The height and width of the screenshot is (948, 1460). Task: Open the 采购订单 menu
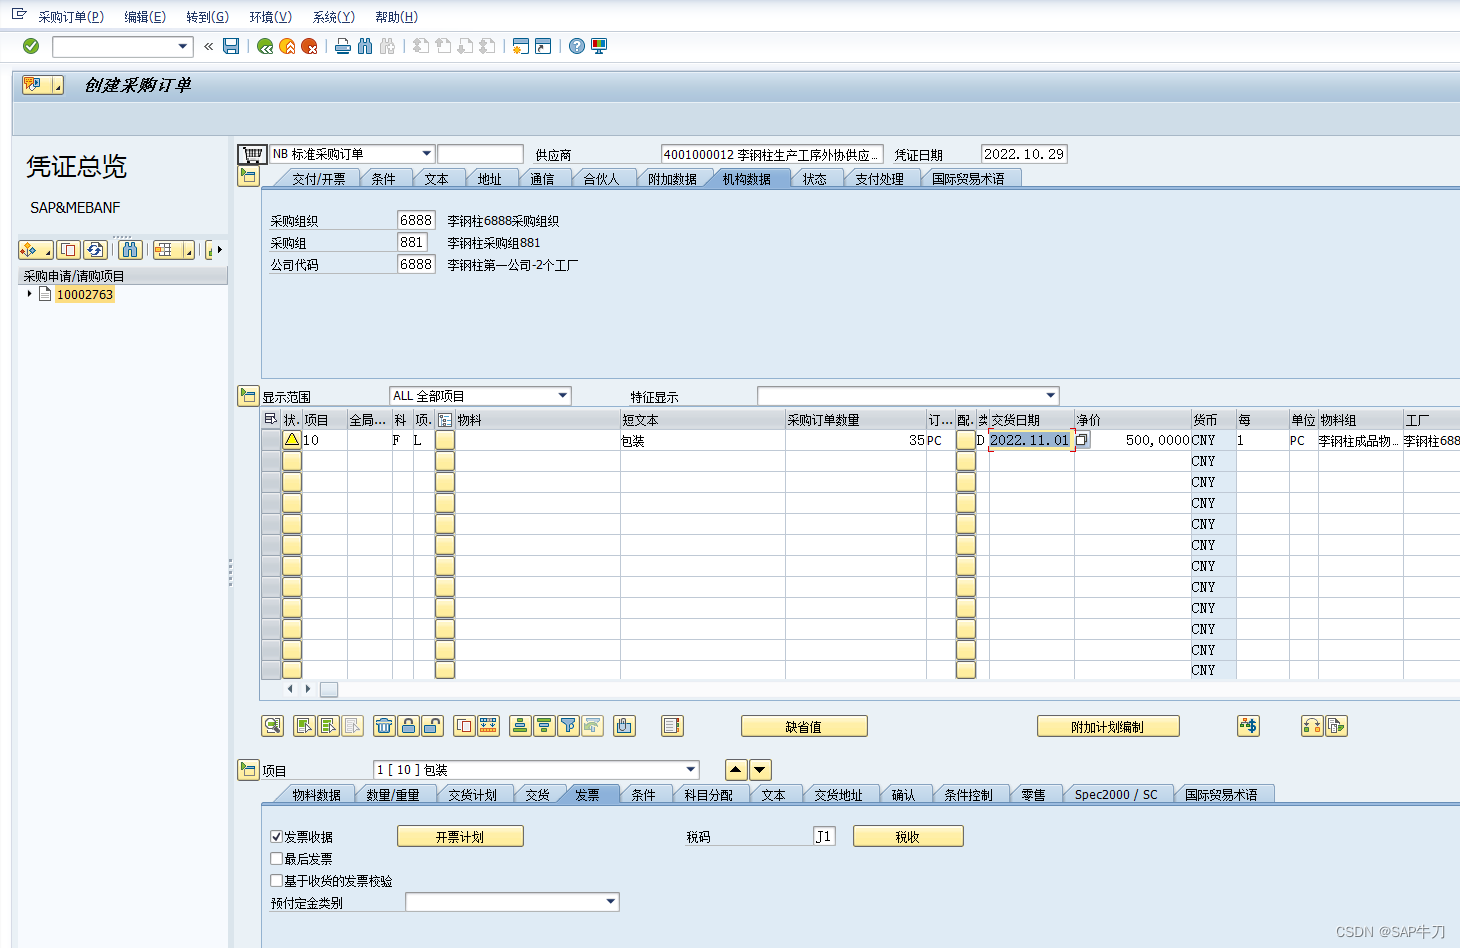coord(71,17)
